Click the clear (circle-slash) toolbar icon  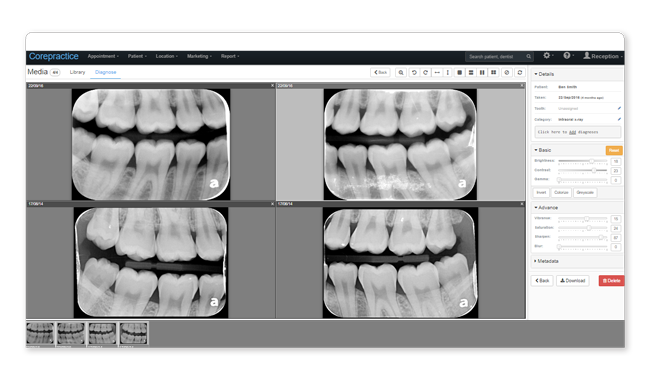click(x=507, y=73)
